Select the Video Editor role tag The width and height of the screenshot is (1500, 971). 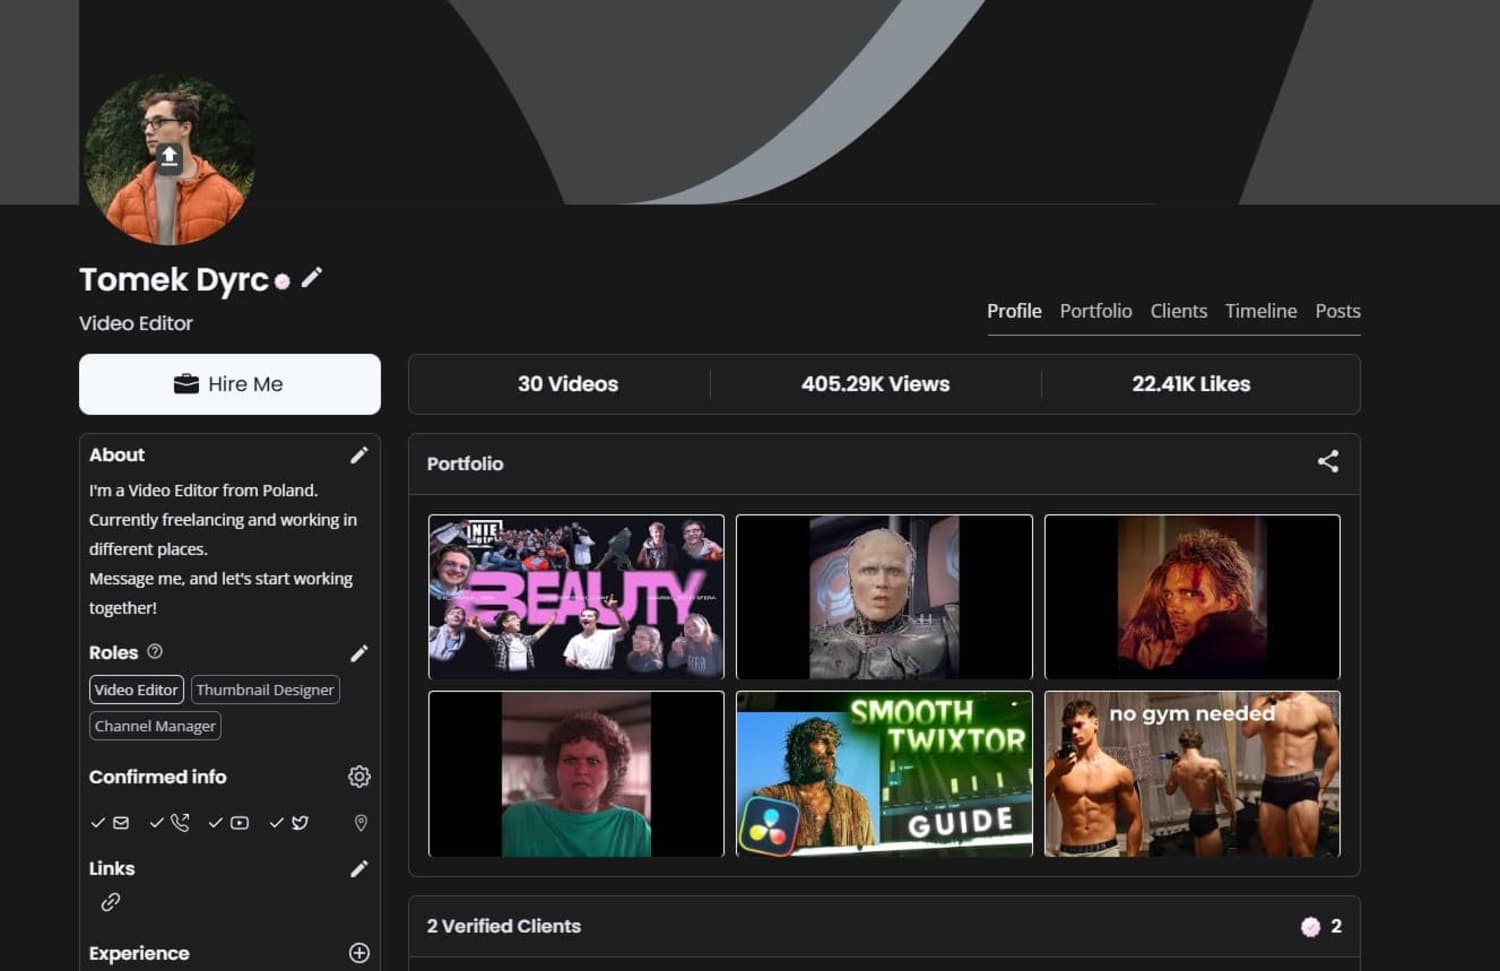tap(136, 690)
